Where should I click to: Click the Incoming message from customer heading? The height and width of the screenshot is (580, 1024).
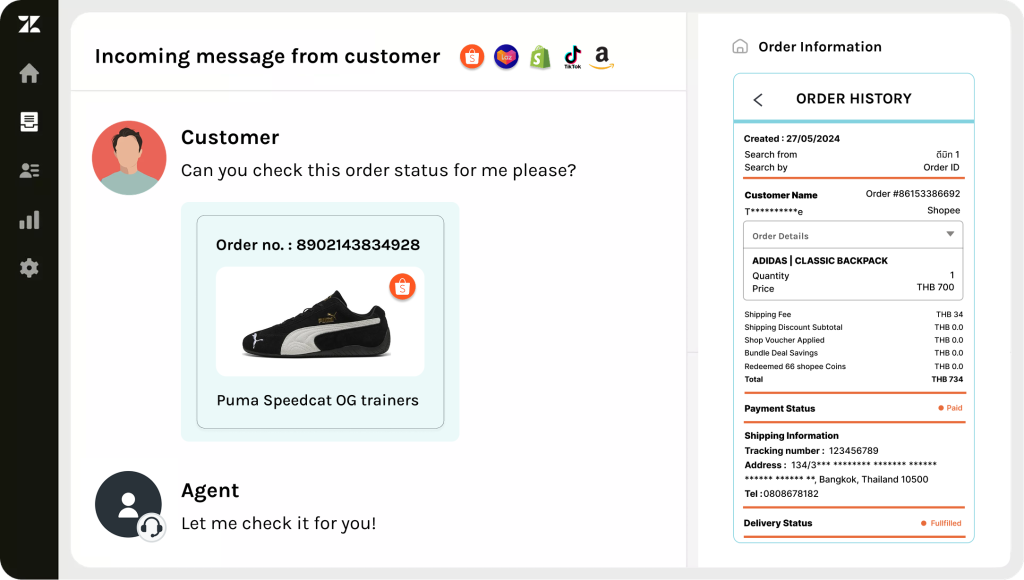(267, 57)
